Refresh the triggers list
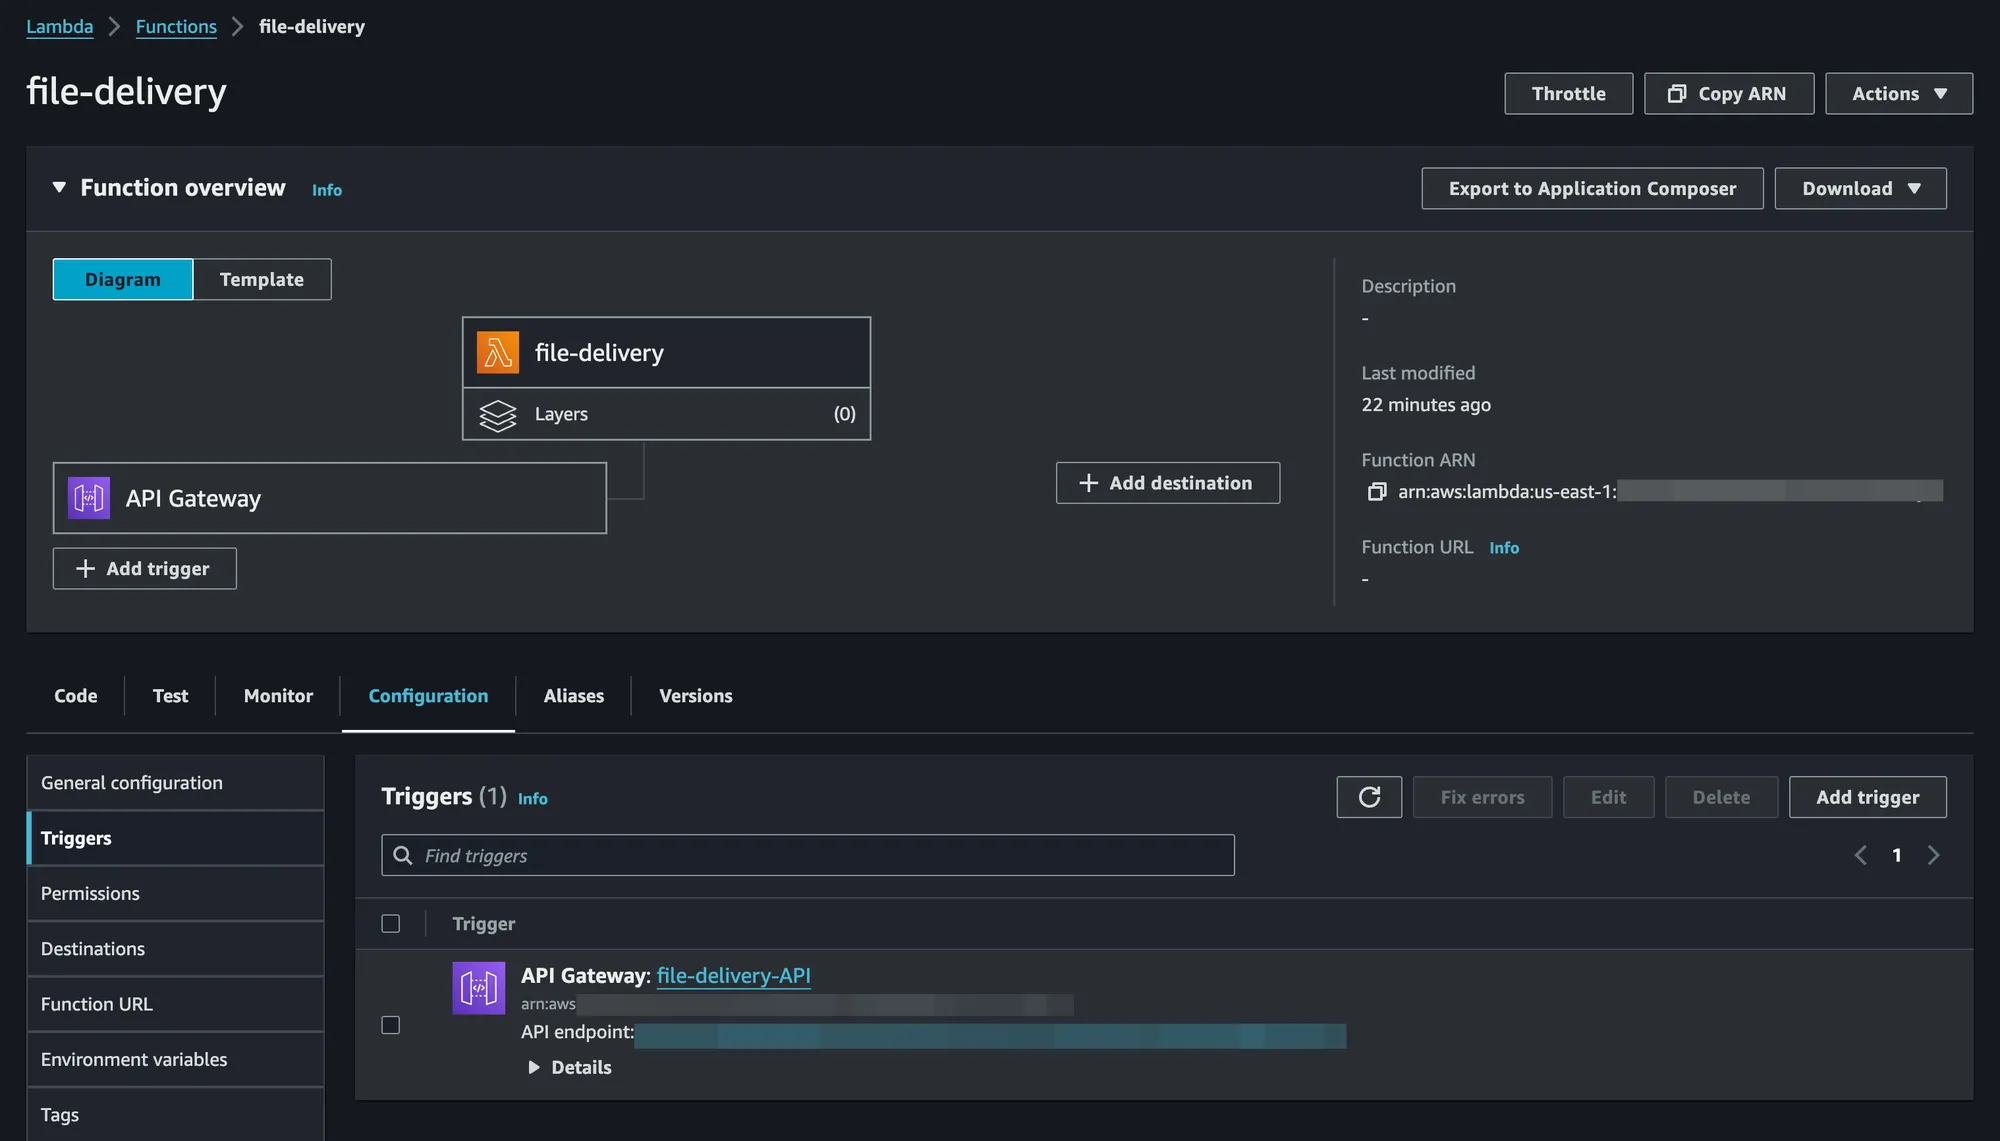Viewport: 2000px width, 1141px height. point(1369,797)
